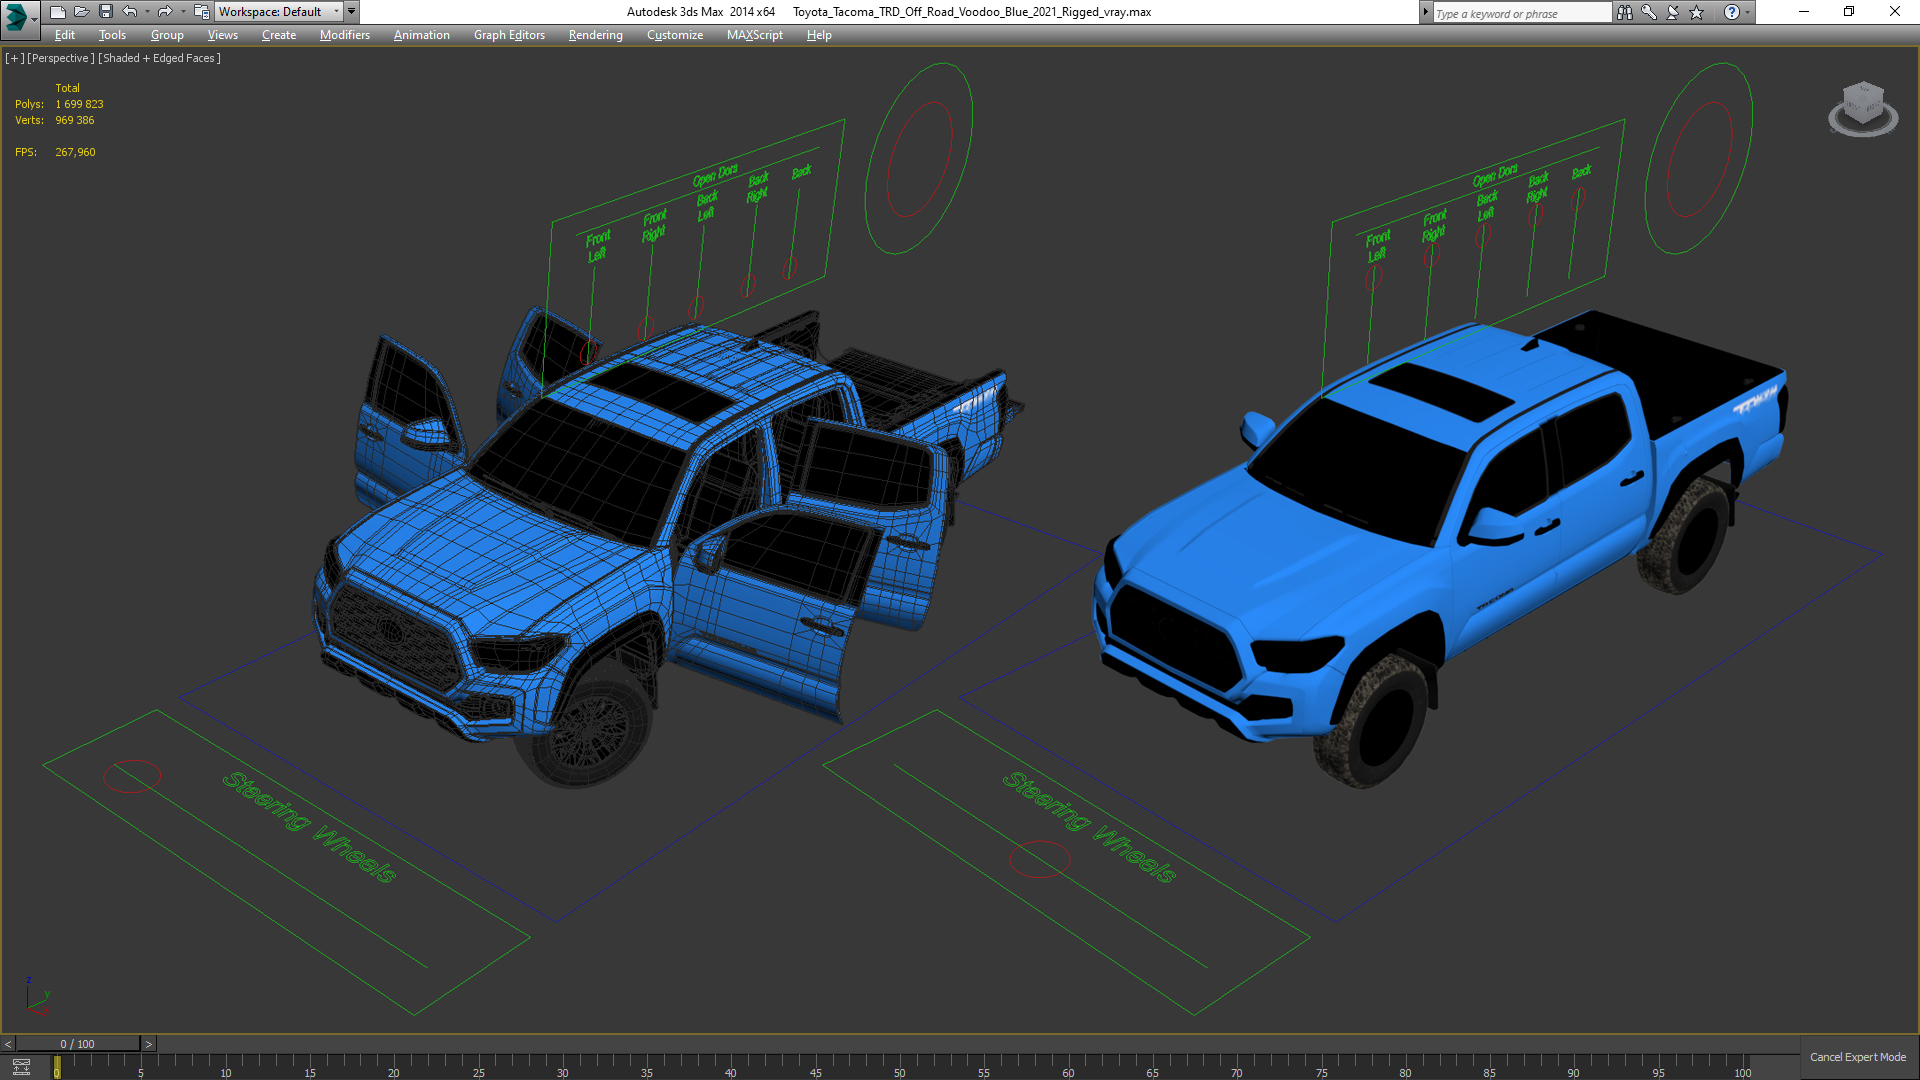Expand the Quick Access Toolbar customize arrow
The height and width of the screenshot is (1080, 1920).
(x=352, y=12)
